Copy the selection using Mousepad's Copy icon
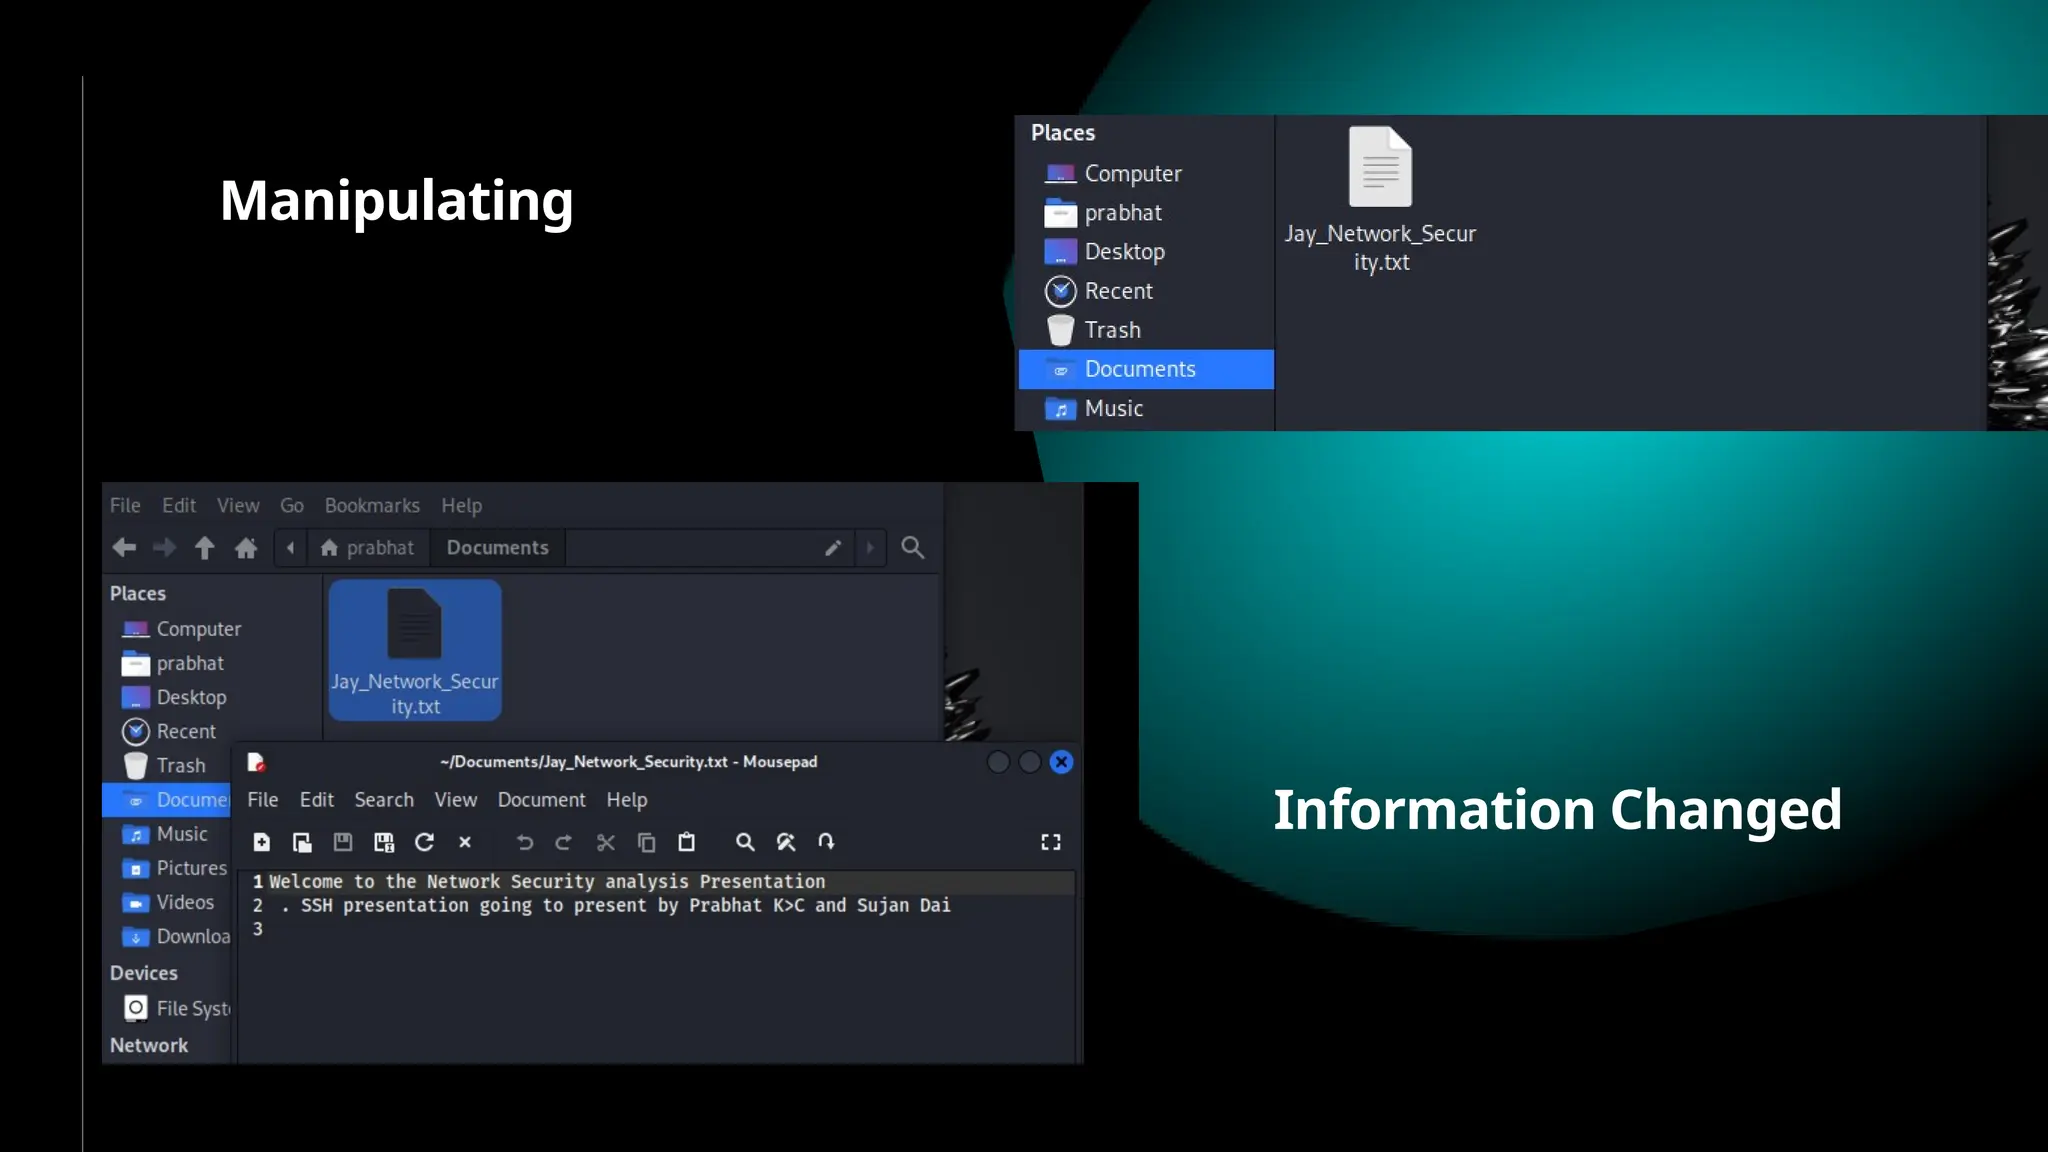This screenshot has width=2048, height=1152. tap(647, 842)
